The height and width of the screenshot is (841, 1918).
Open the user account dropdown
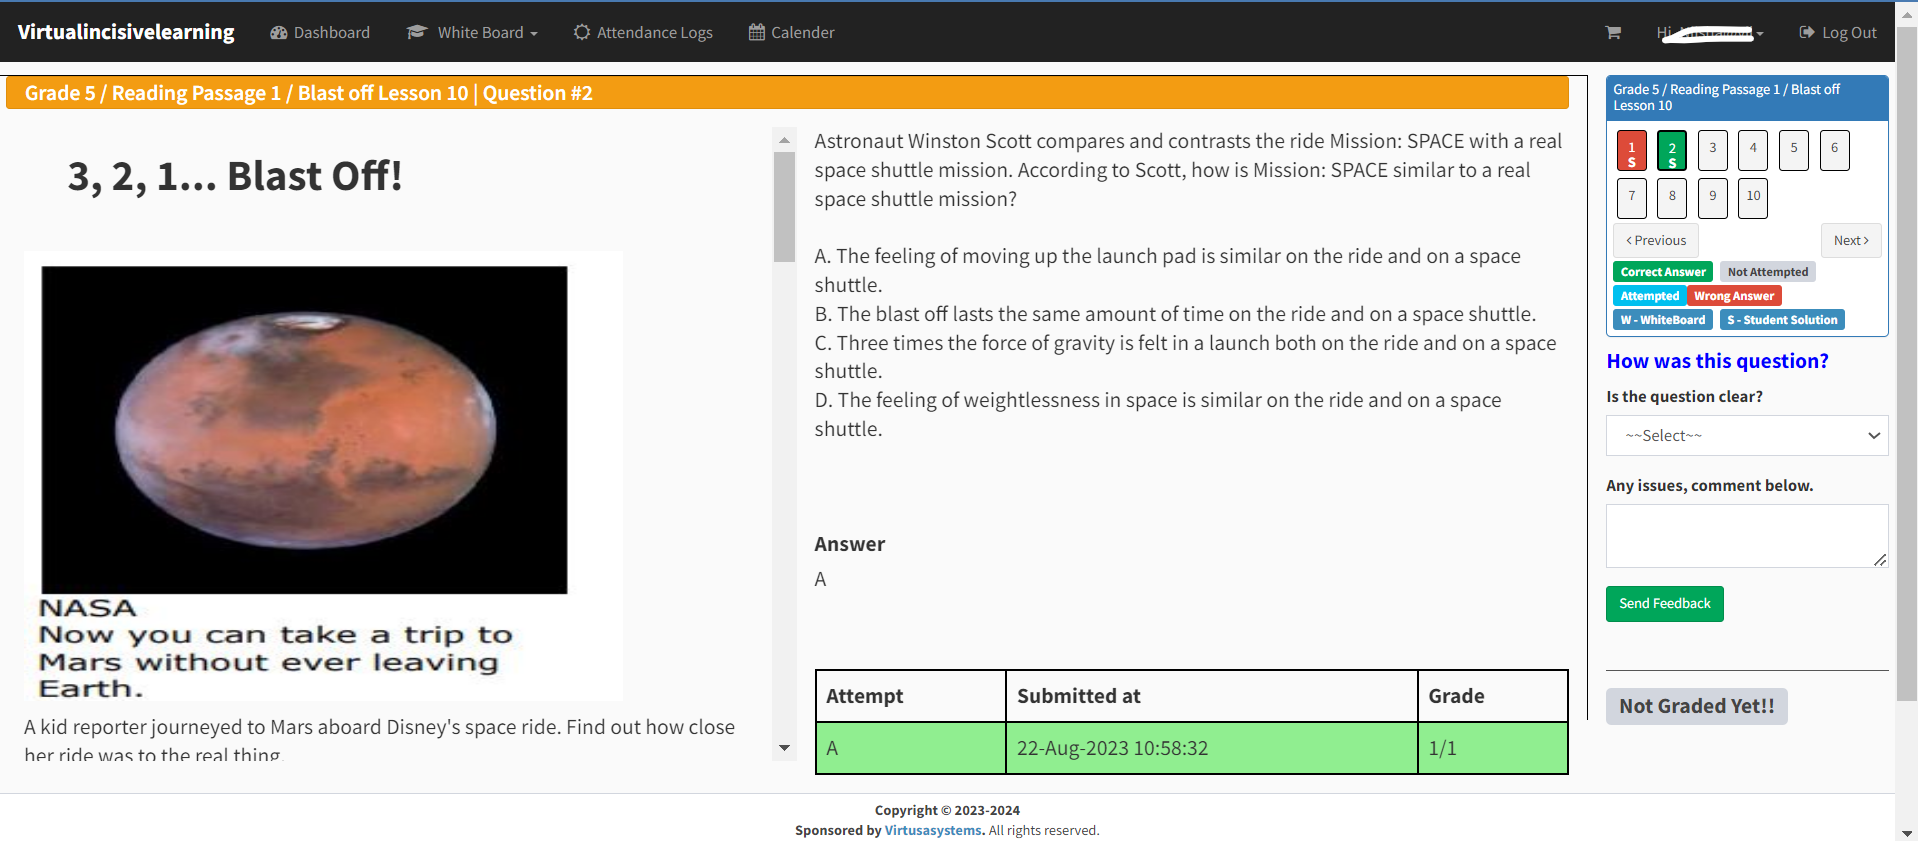coord(1710,33)
